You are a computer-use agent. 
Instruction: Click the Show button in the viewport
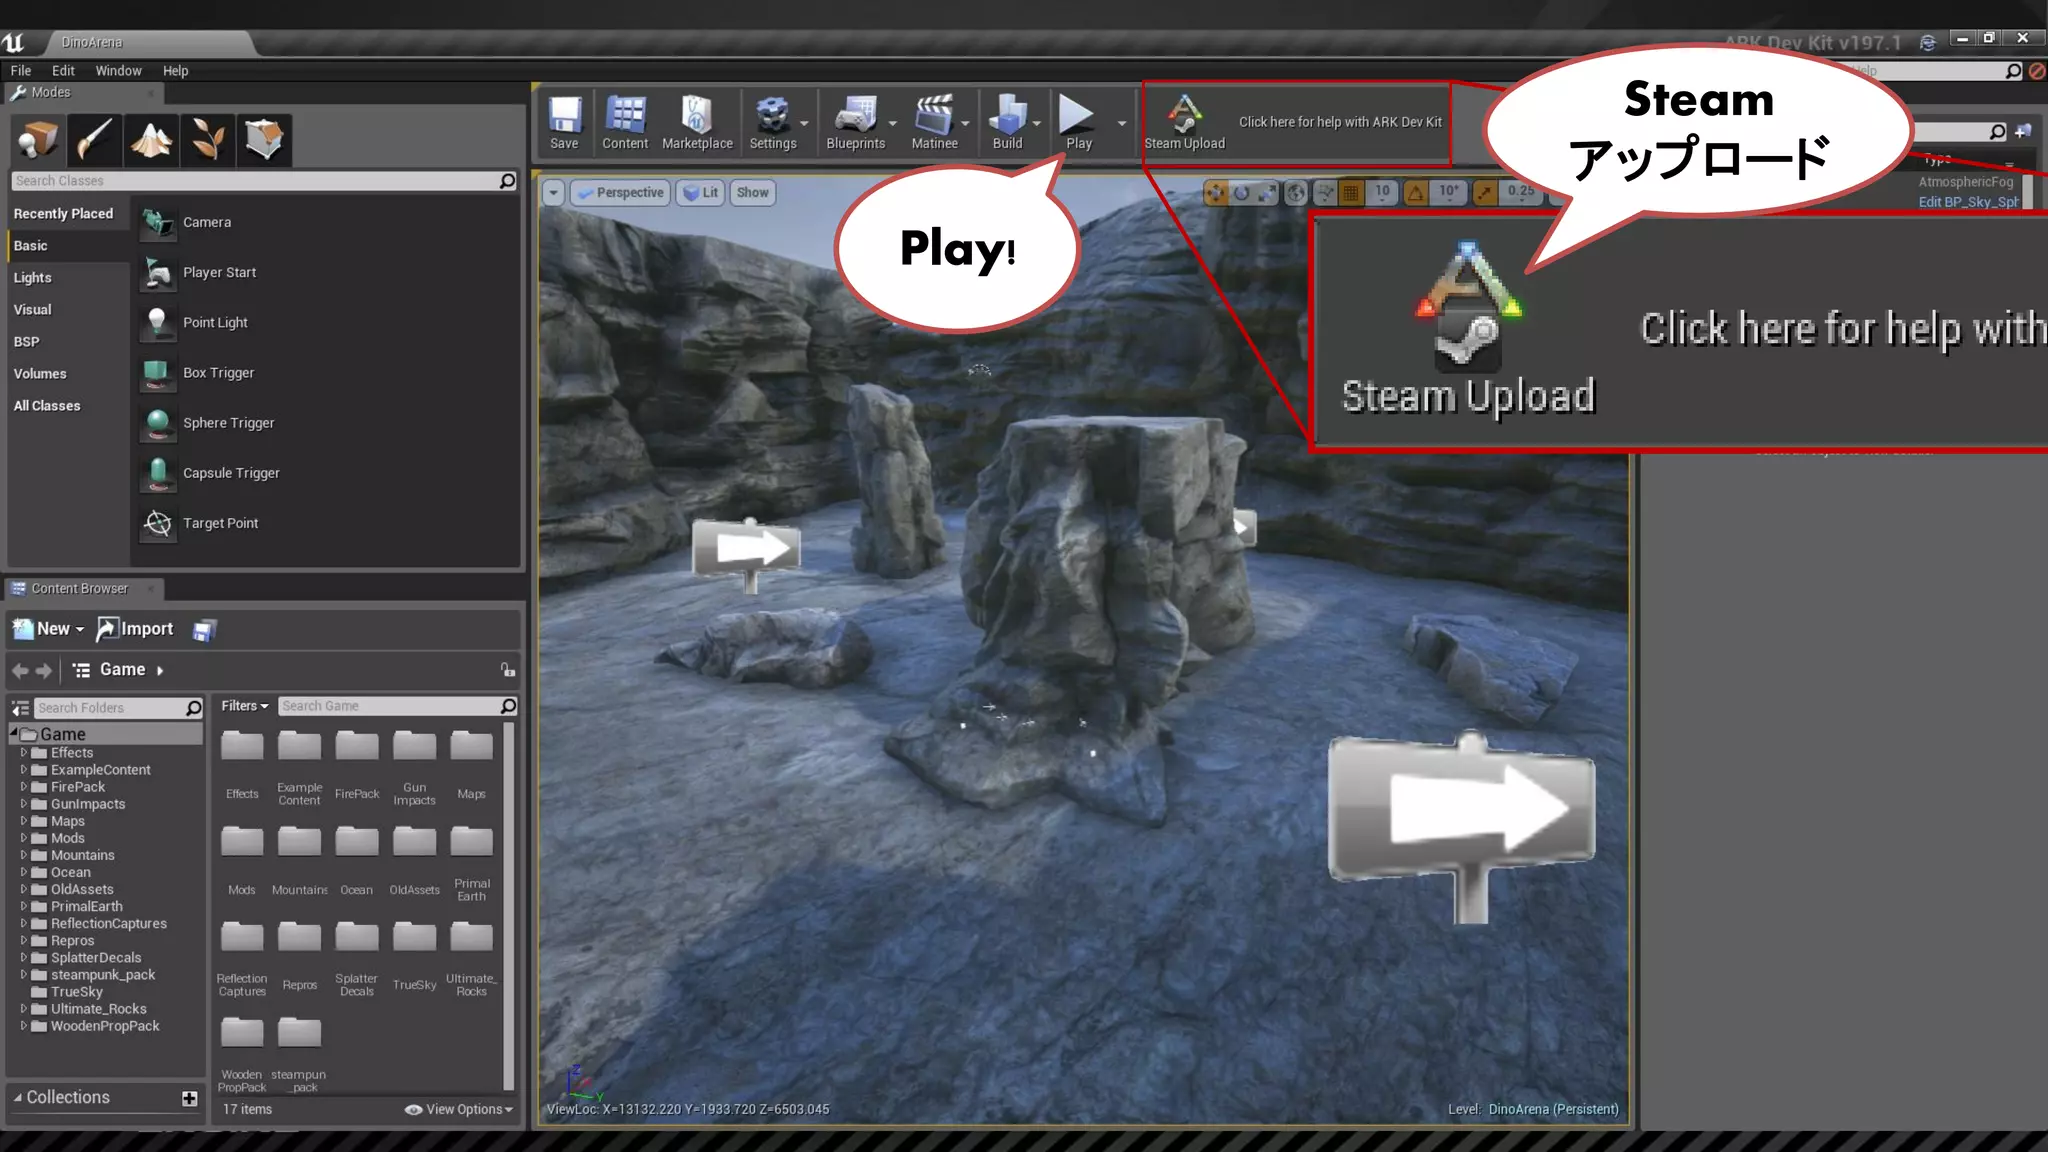tap(752, 193)
